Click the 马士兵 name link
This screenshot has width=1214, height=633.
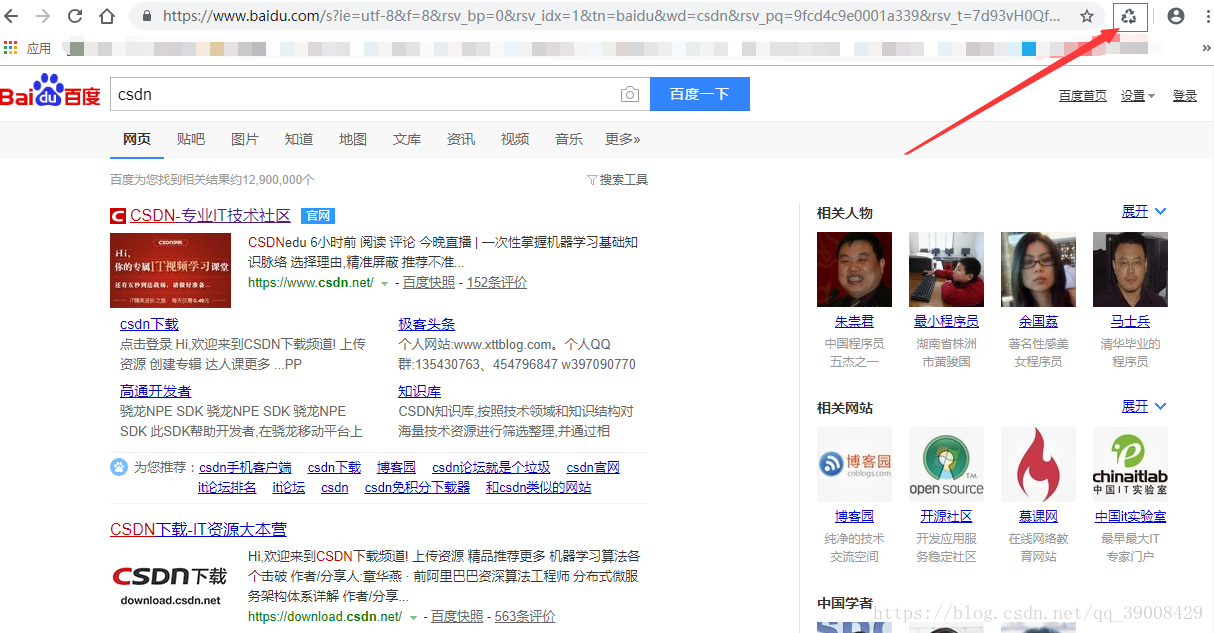tap(1130, 322)
